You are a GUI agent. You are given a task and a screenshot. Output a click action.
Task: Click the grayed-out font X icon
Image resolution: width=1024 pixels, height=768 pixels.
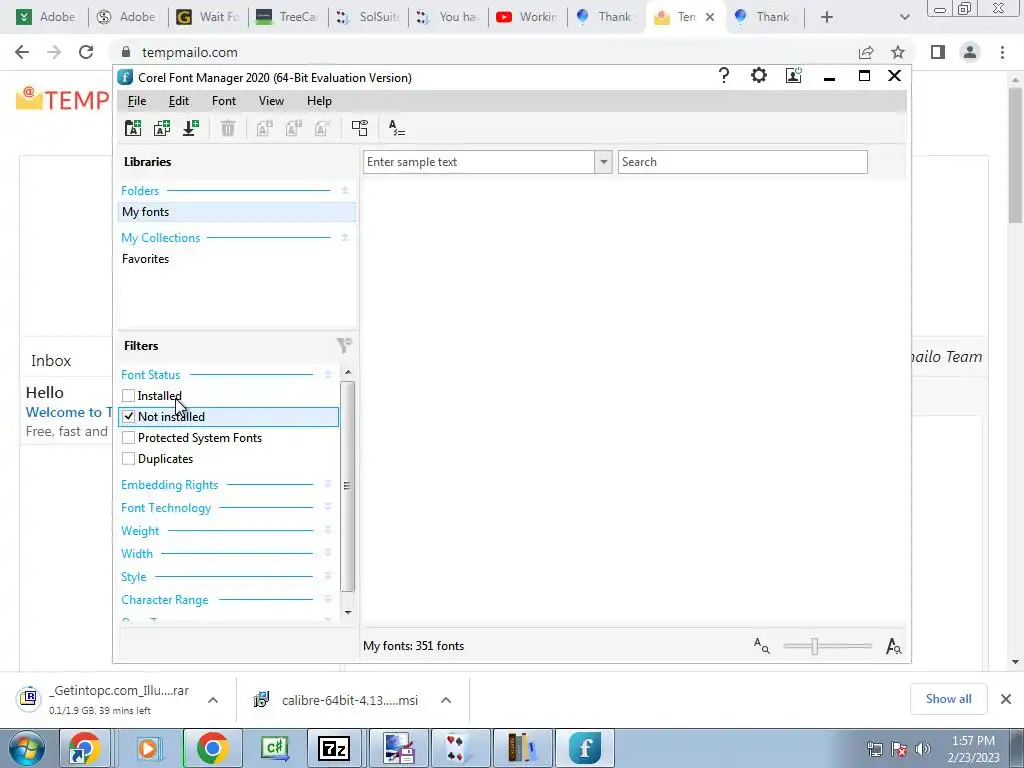(x=323, y=128)
